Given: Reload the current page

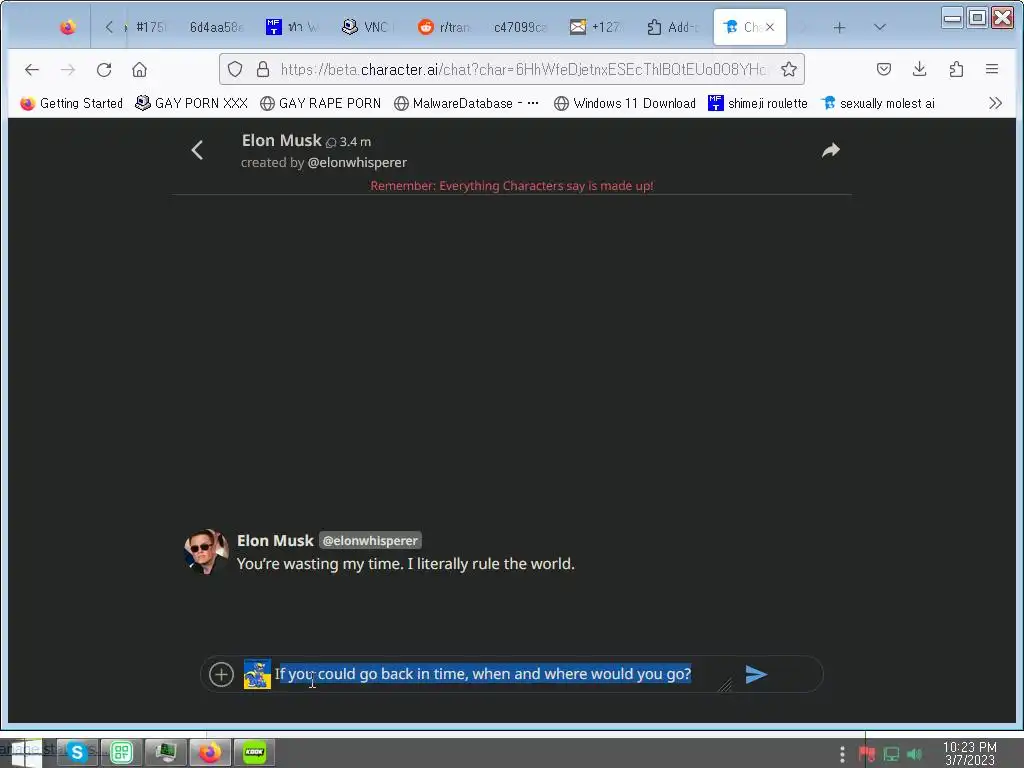Looking at the screenshot, I should pos(104,69).
